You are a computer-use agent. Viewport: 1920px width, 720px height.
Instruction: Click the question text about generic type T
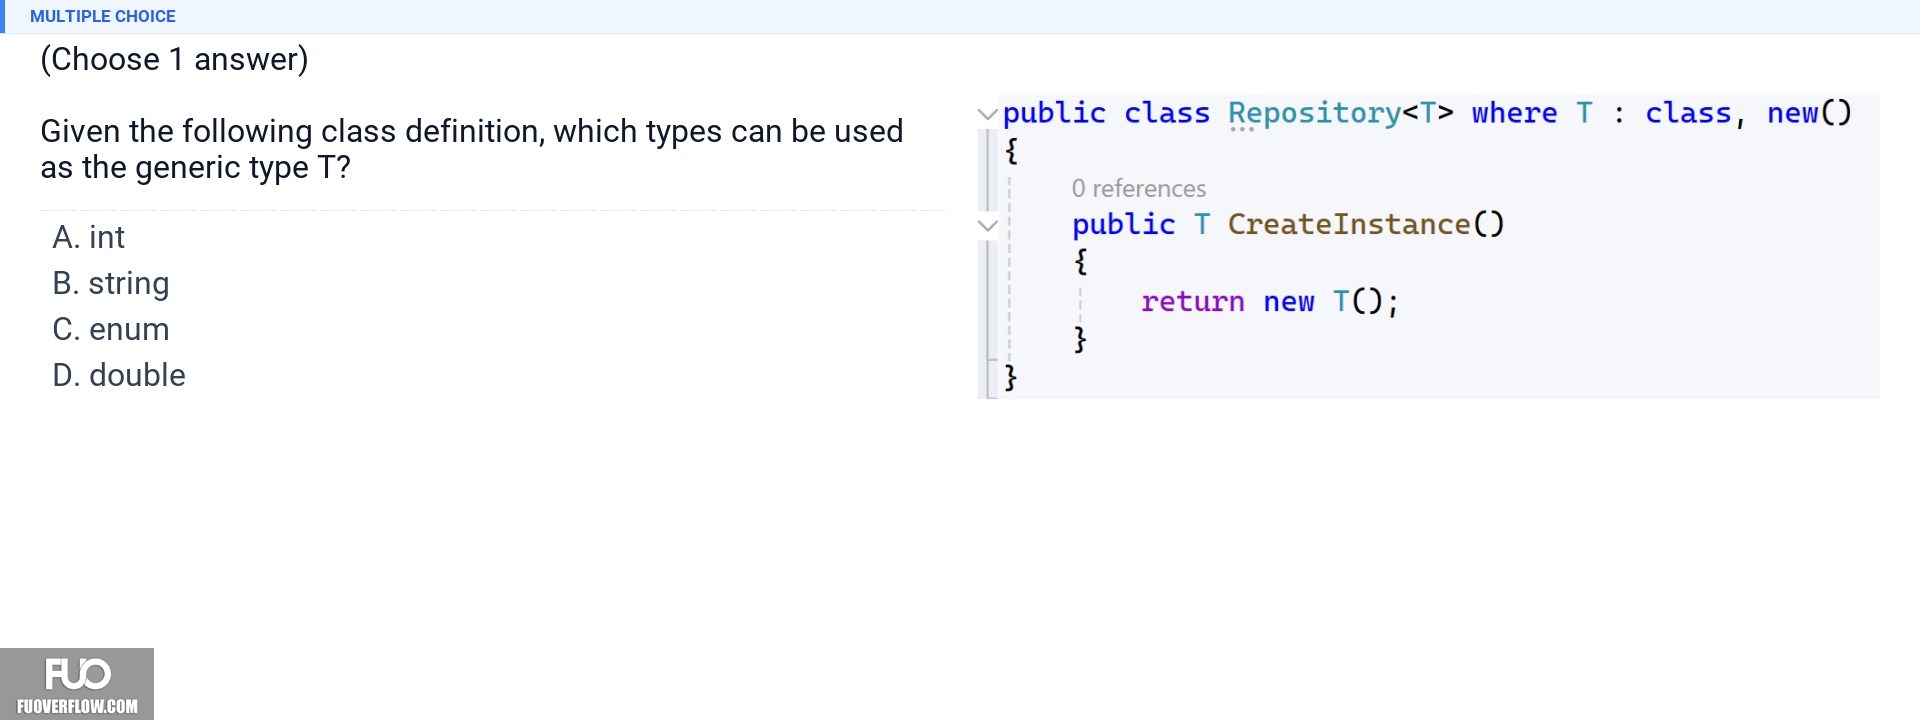pos(471,149)
